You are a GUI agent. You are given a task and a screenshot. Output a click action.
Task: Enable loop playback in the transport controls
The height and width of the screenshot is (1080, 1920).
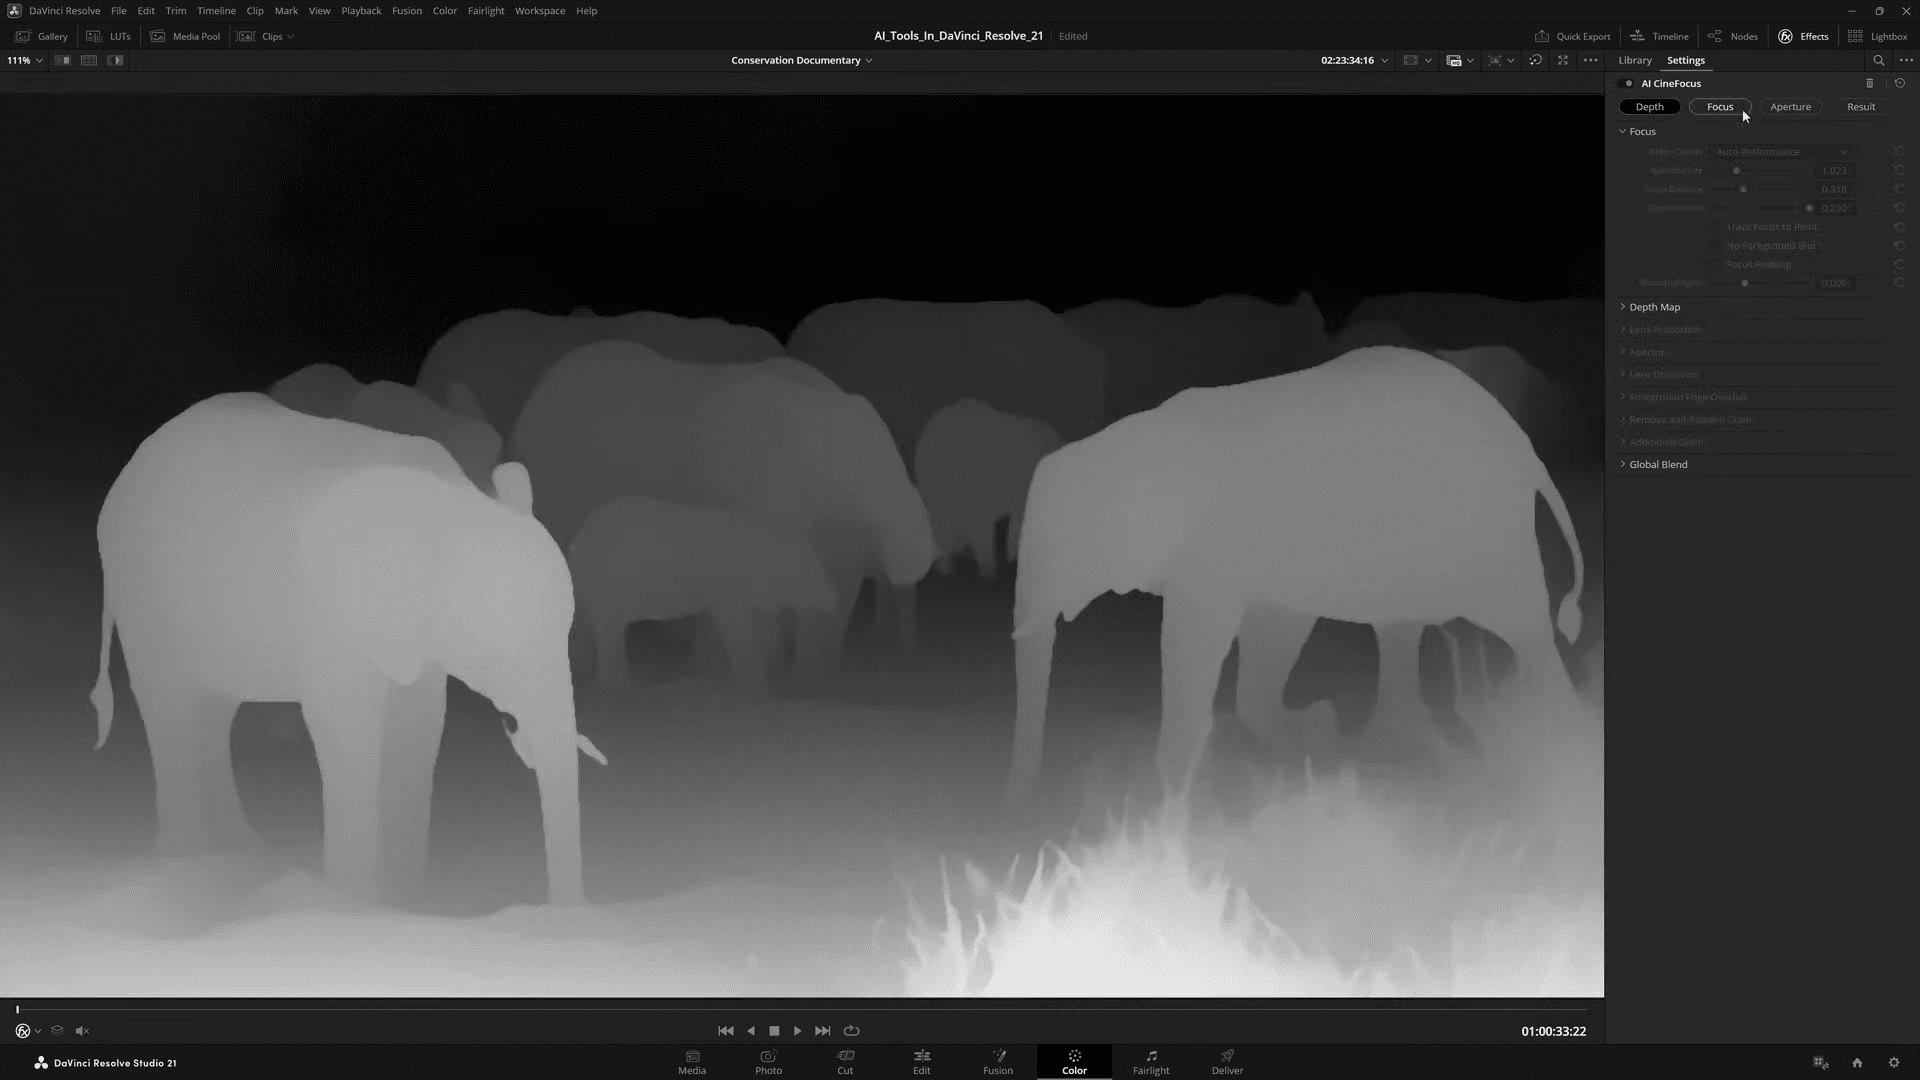[851, 1030]
